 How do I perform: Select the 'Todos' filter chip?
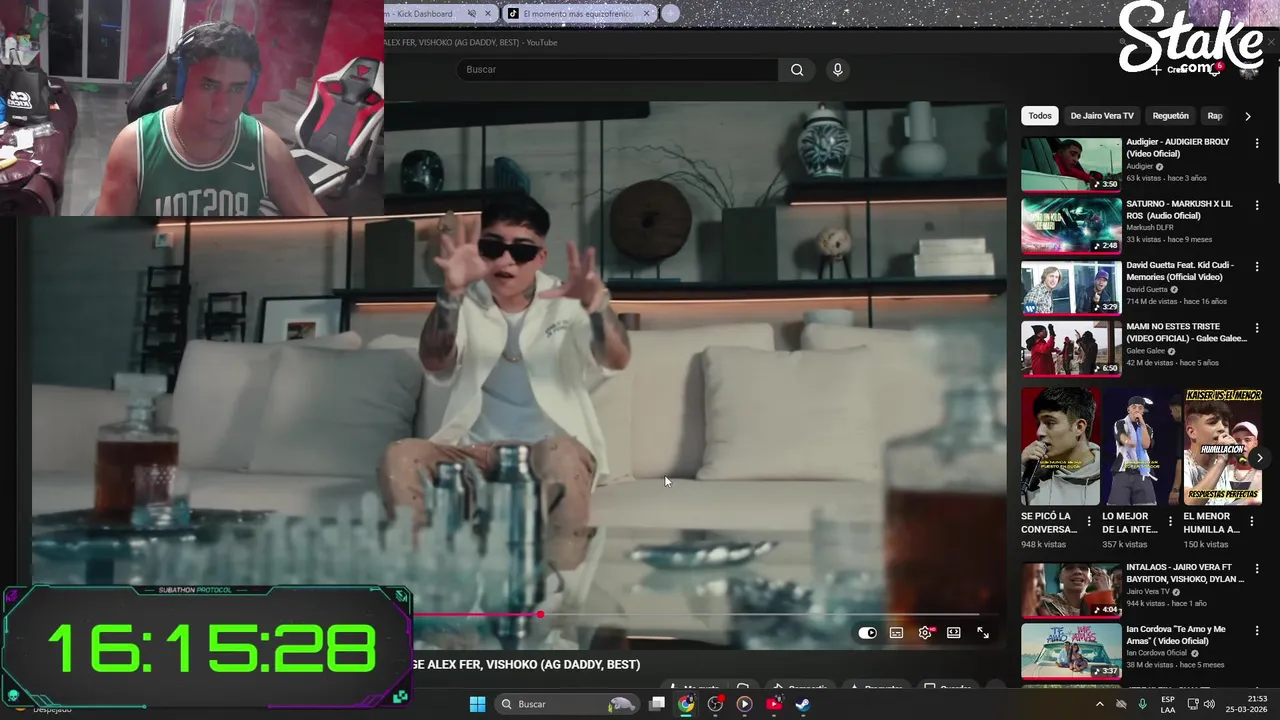(1040, 116)
